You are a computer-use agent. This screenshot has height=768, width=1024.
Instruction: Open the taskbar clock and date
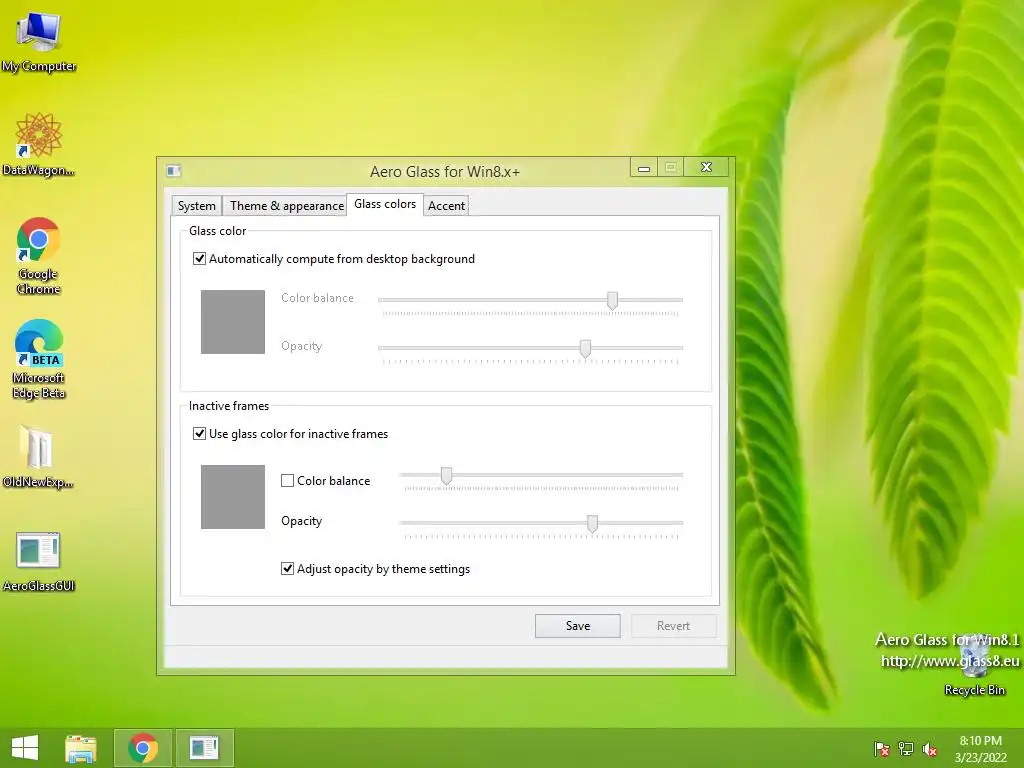(980, 749)
